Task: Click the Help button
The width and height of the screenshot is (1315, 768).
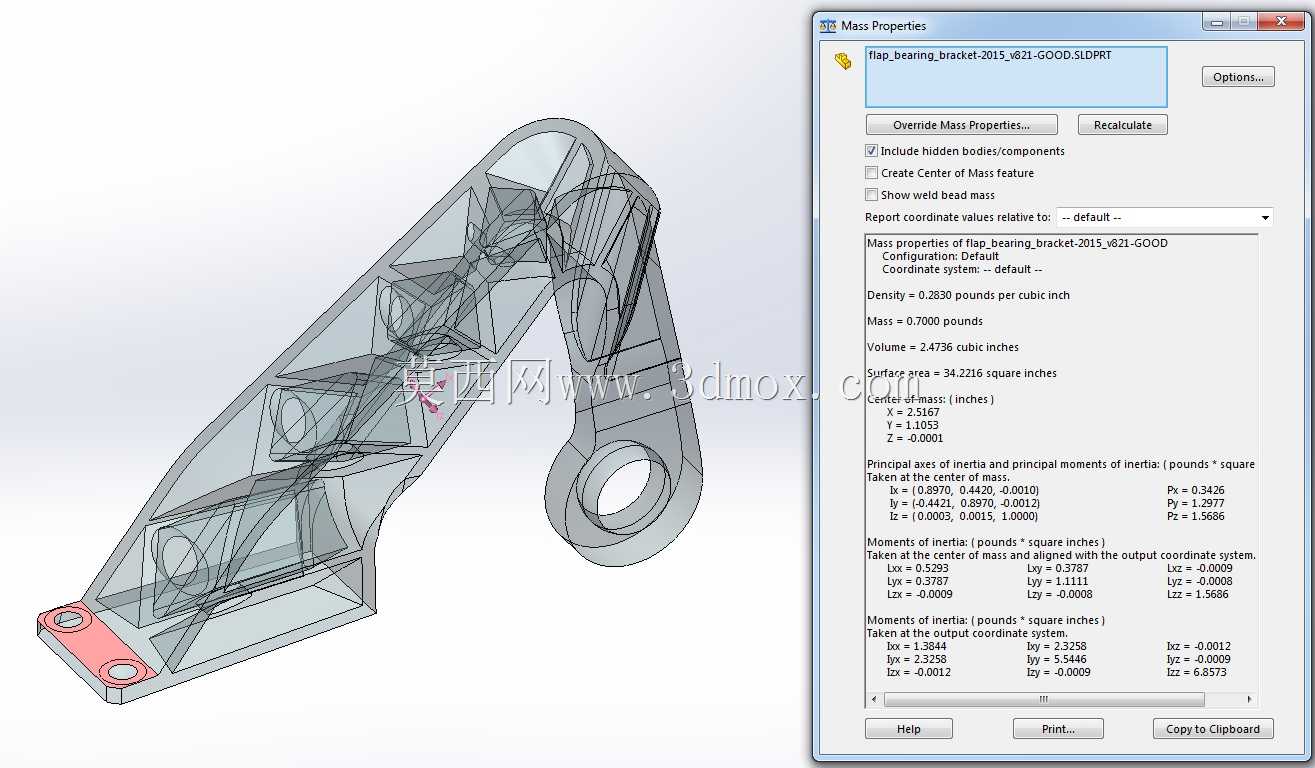Action: [909, 729]
